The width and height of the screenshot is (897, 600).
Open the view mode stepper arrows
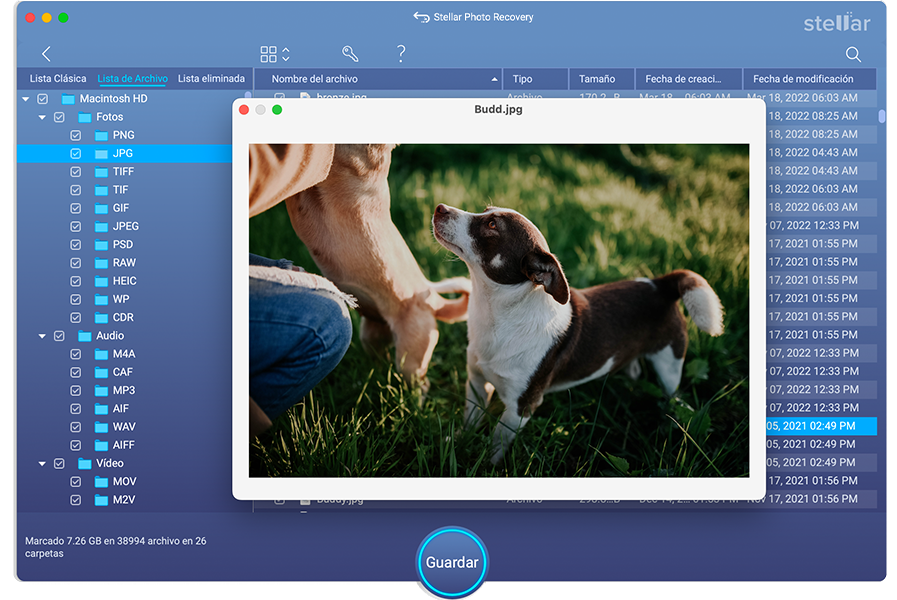(x=286, y=54)
